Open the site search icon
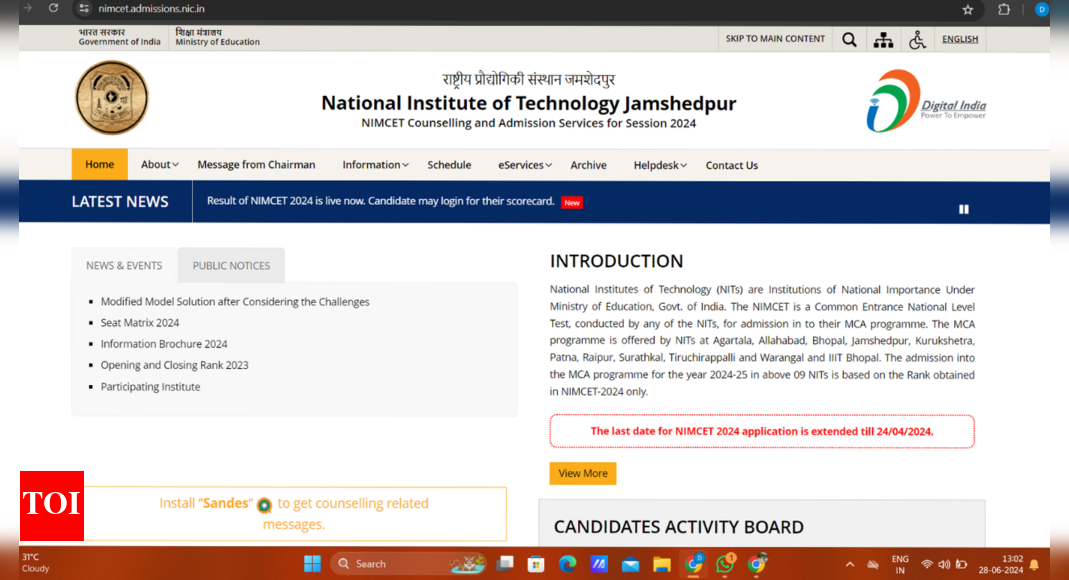Screen dimensions: 1069x580 tap(849, 39)
